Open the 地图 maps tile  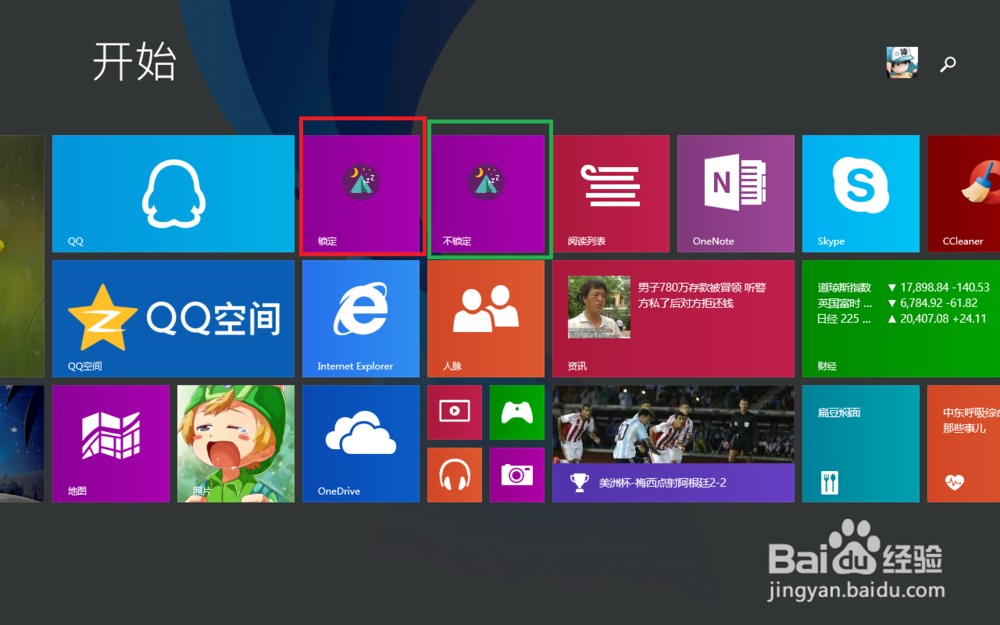[x=111, y=443]
